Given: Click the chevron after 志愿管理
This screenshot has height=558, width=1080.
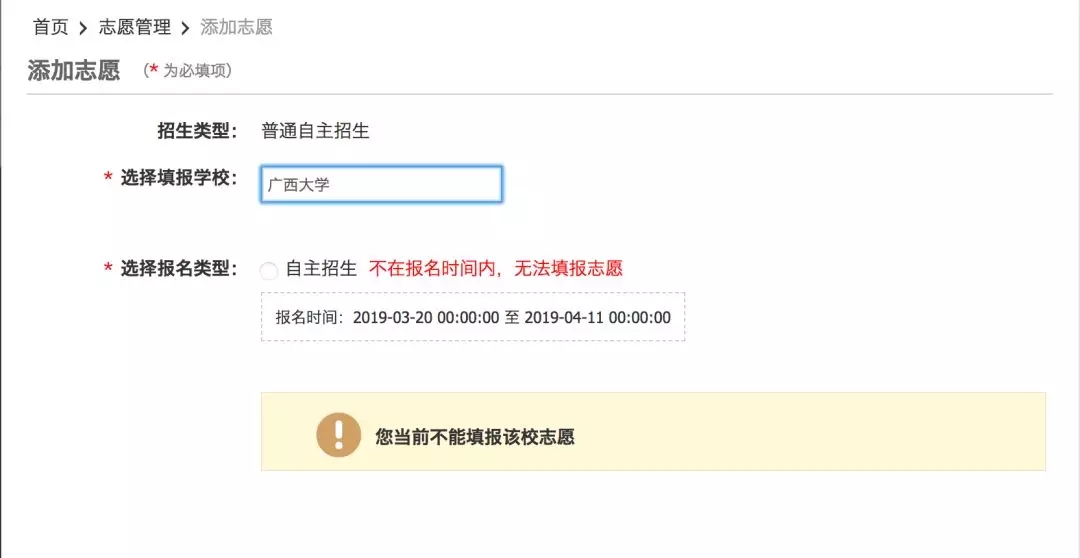Looking at the screenshot, I should pos(185,28).
